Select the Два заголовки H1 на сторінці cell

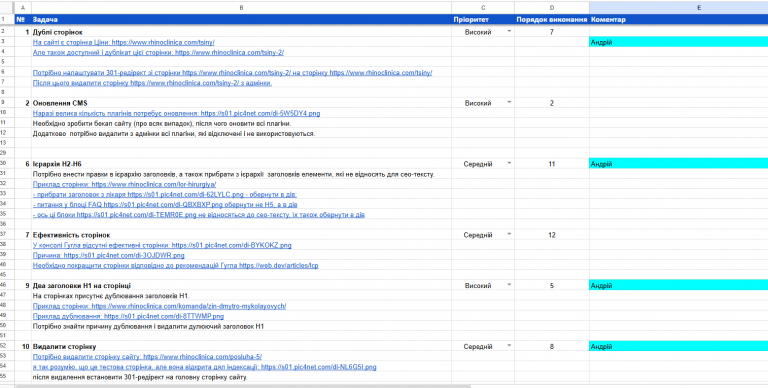241,286
